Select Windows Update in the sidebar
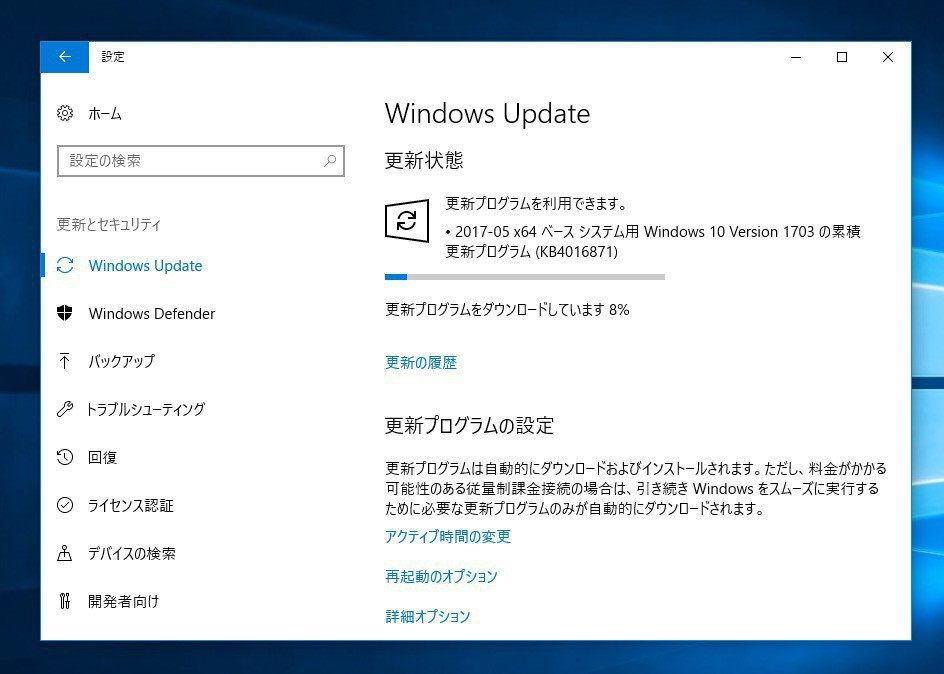 coord(145,265)
